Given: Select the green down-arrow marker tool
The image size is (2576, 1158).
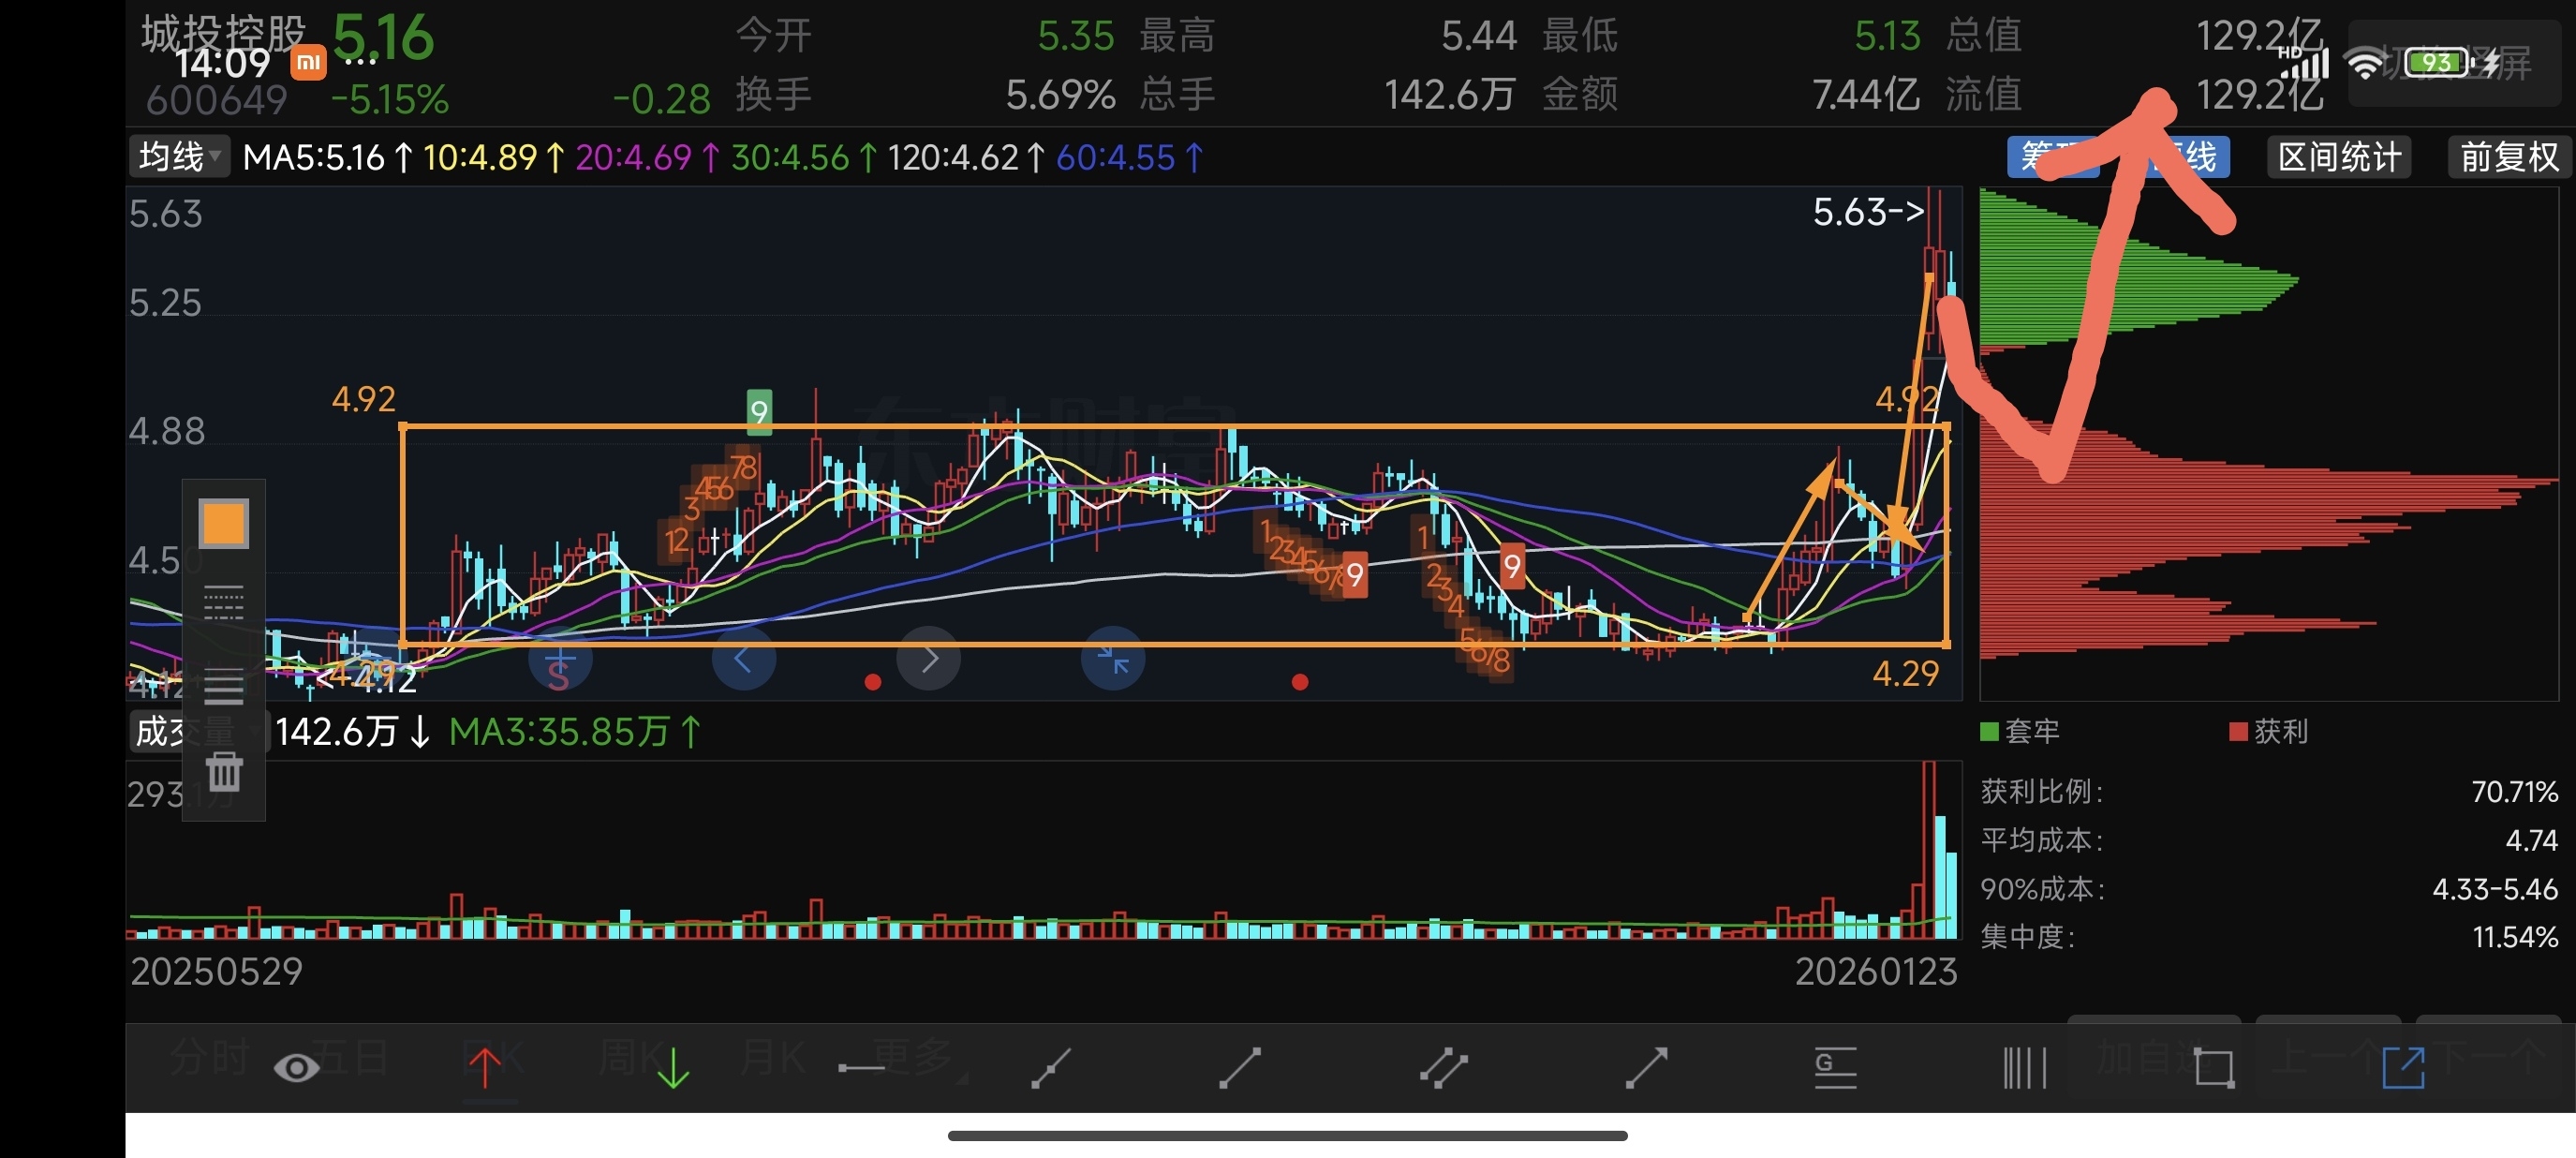Looking at the screenshot, I should coord(673,1068).
